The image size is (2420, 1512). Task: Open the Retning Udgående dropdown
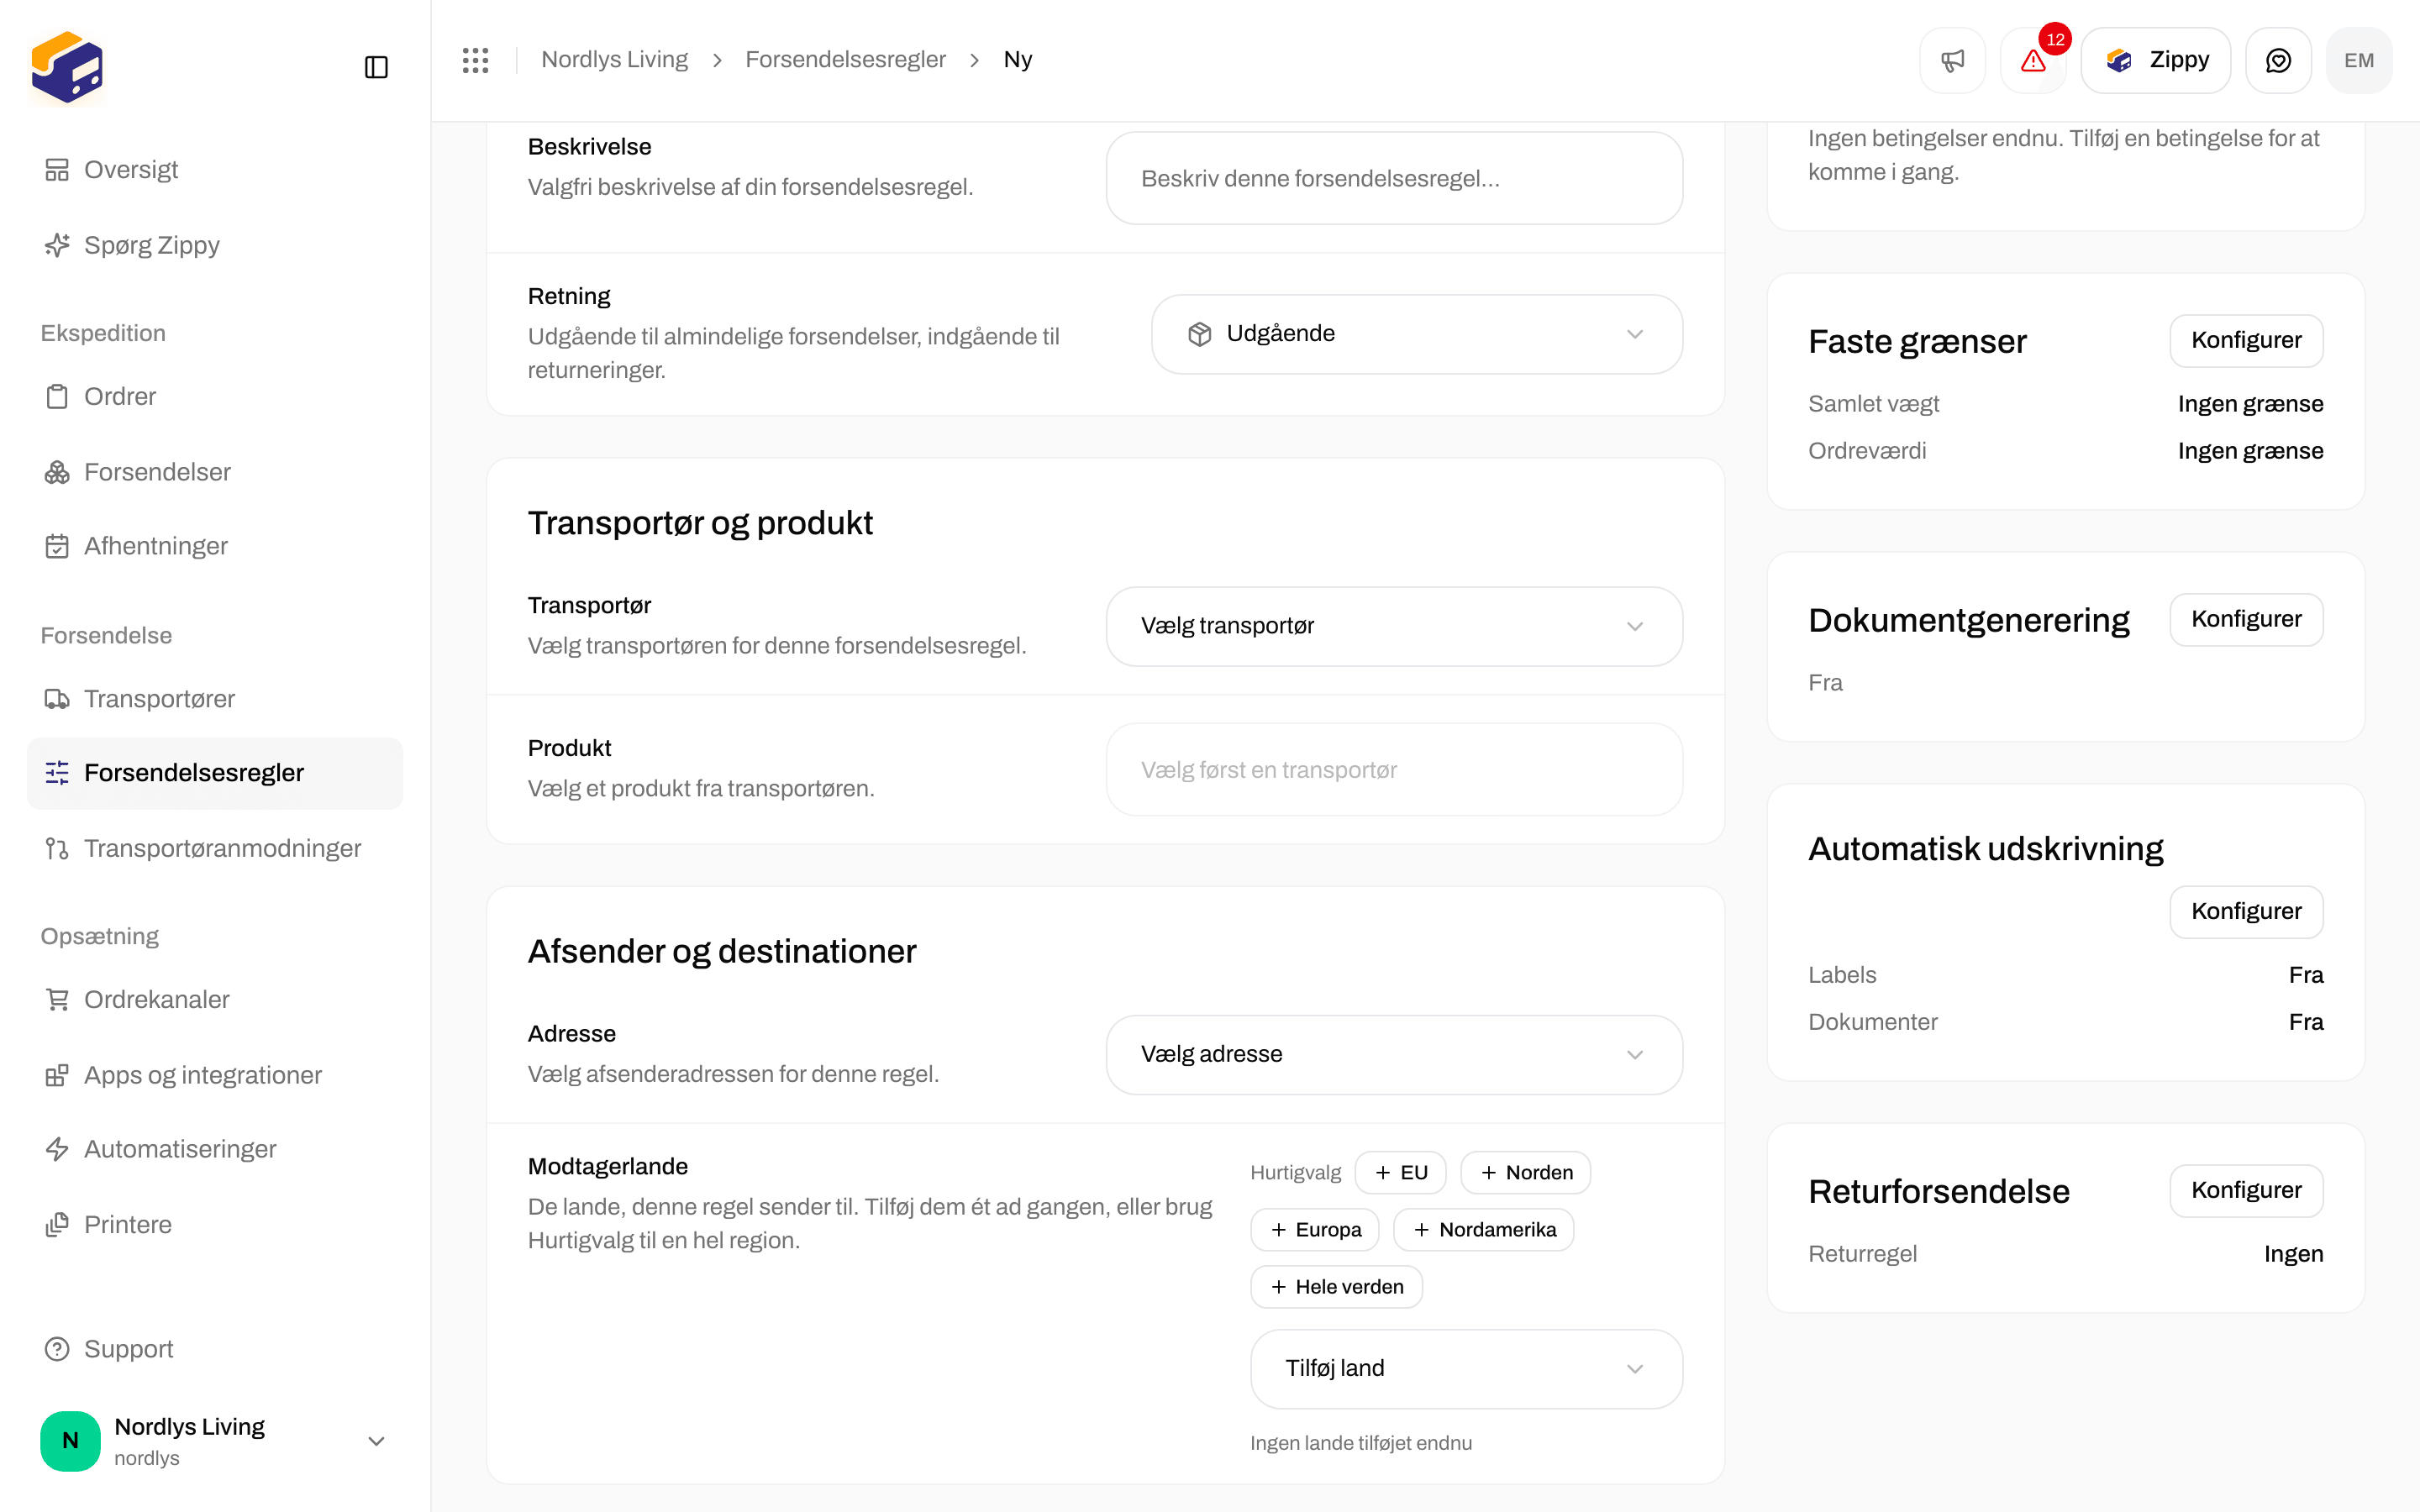1416,334
